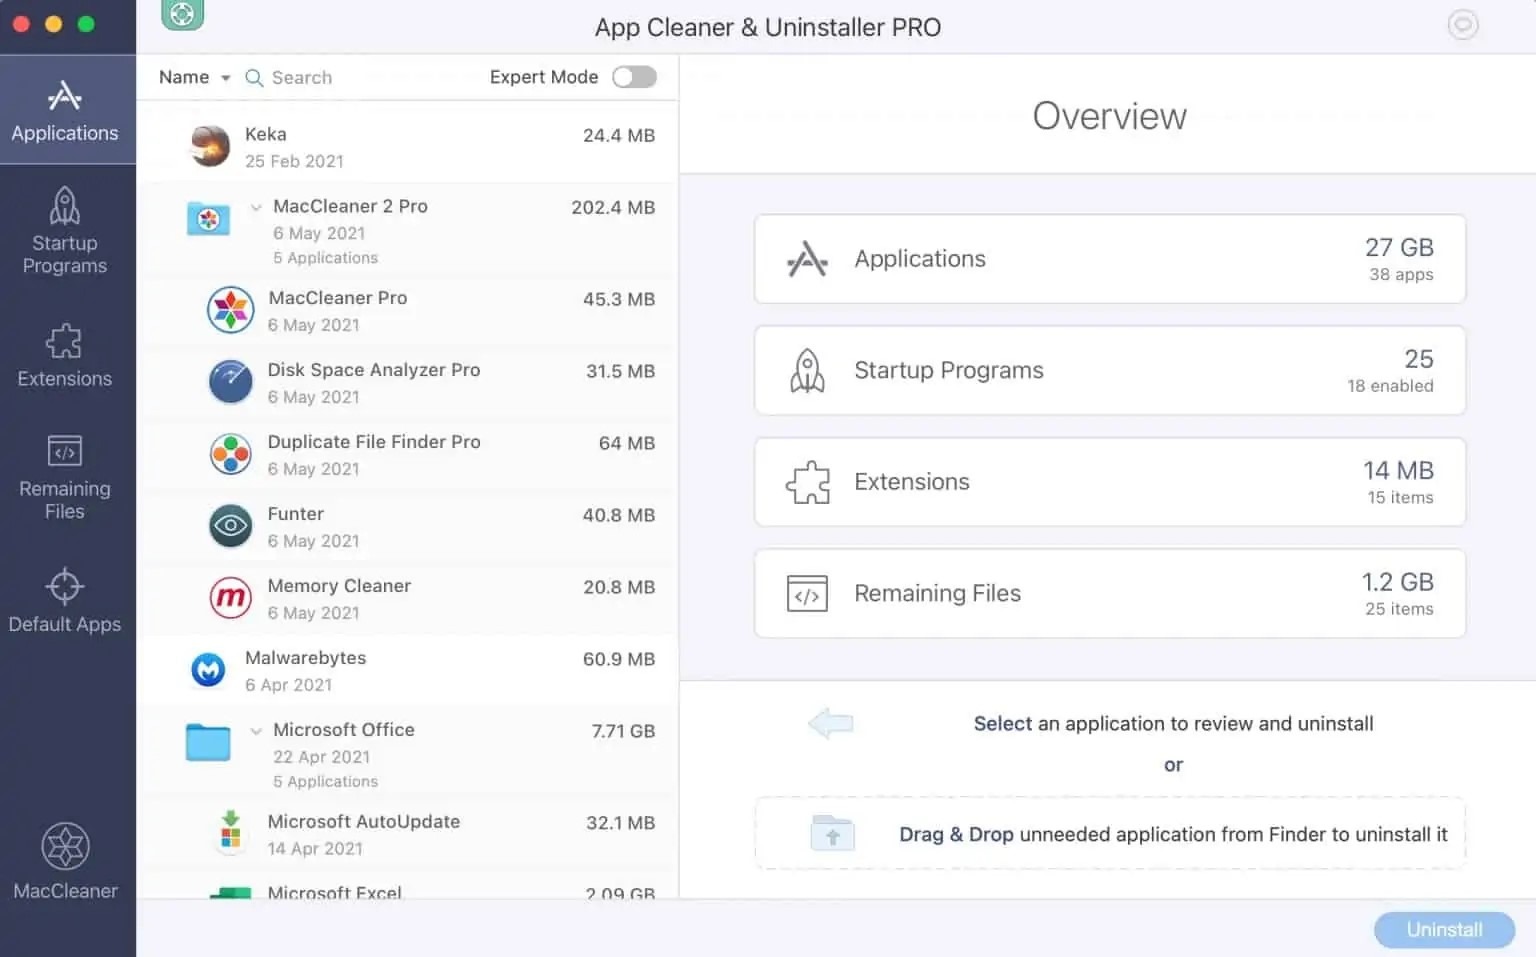
Task: Click the Drag & Drop uninstall area
Action: pos(1110,833)
